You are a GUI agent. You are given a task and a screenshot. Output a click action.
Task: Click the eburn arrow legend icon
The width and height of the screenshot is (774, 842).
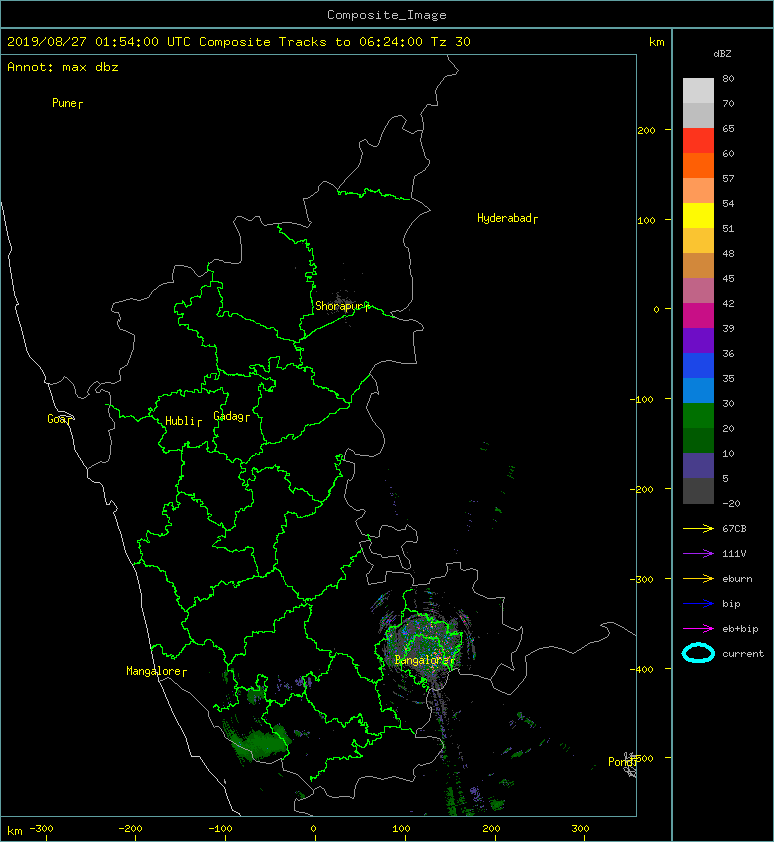698,578
